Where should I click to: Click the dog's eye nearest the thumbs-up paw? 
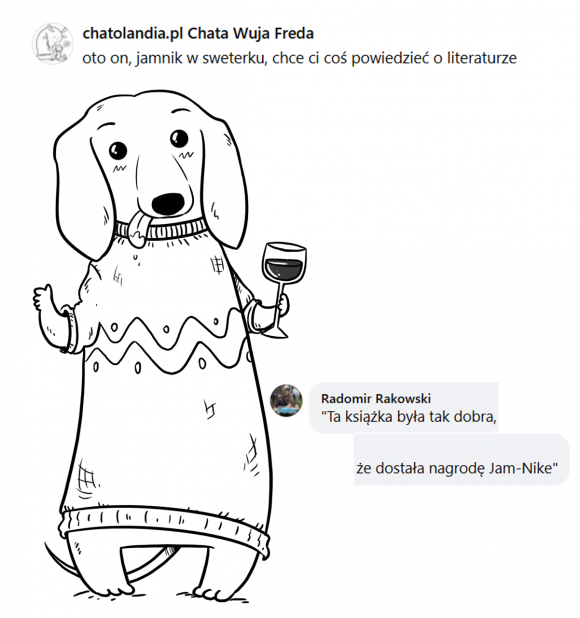coord(118,150)
